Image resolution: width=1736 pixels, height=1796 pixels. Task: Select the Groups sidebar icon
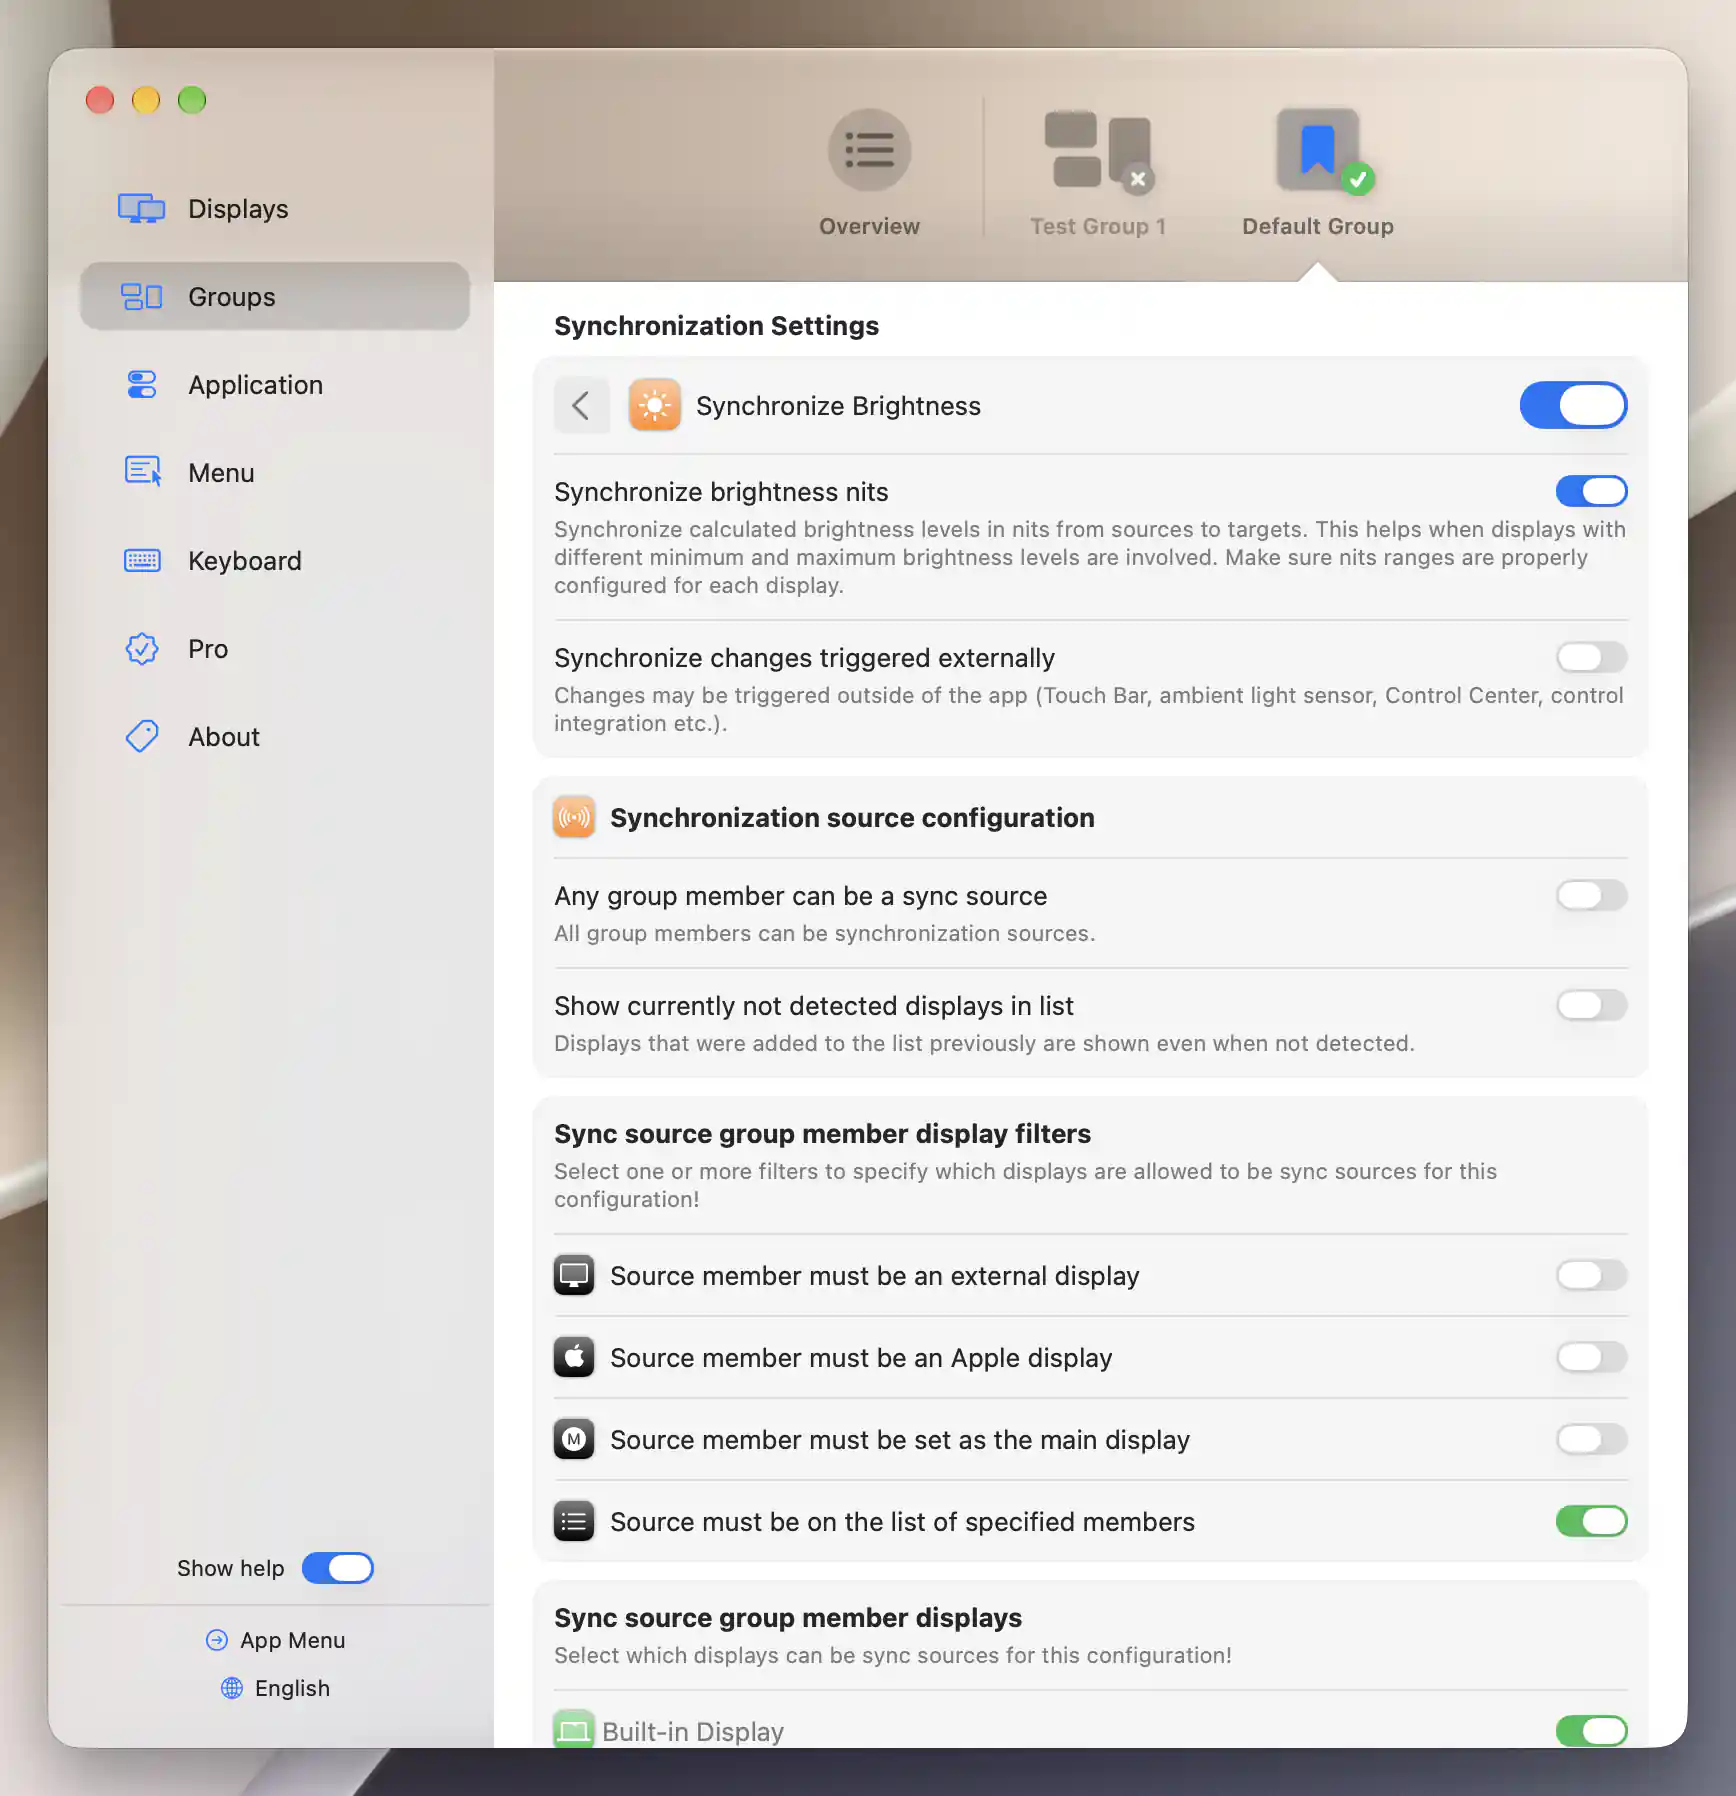[x=141, y=296]
